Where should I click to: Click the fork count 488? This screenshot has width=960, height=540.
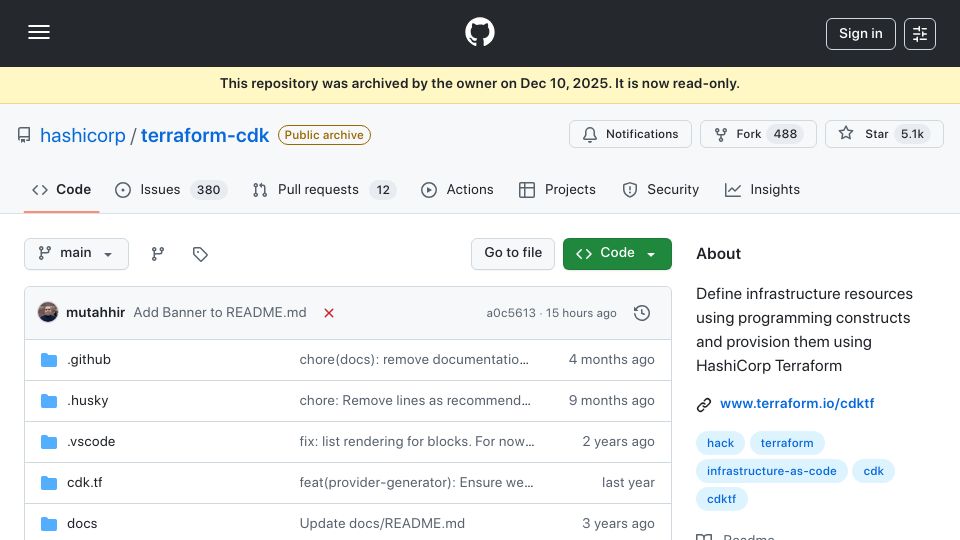(x=785, y=134)
